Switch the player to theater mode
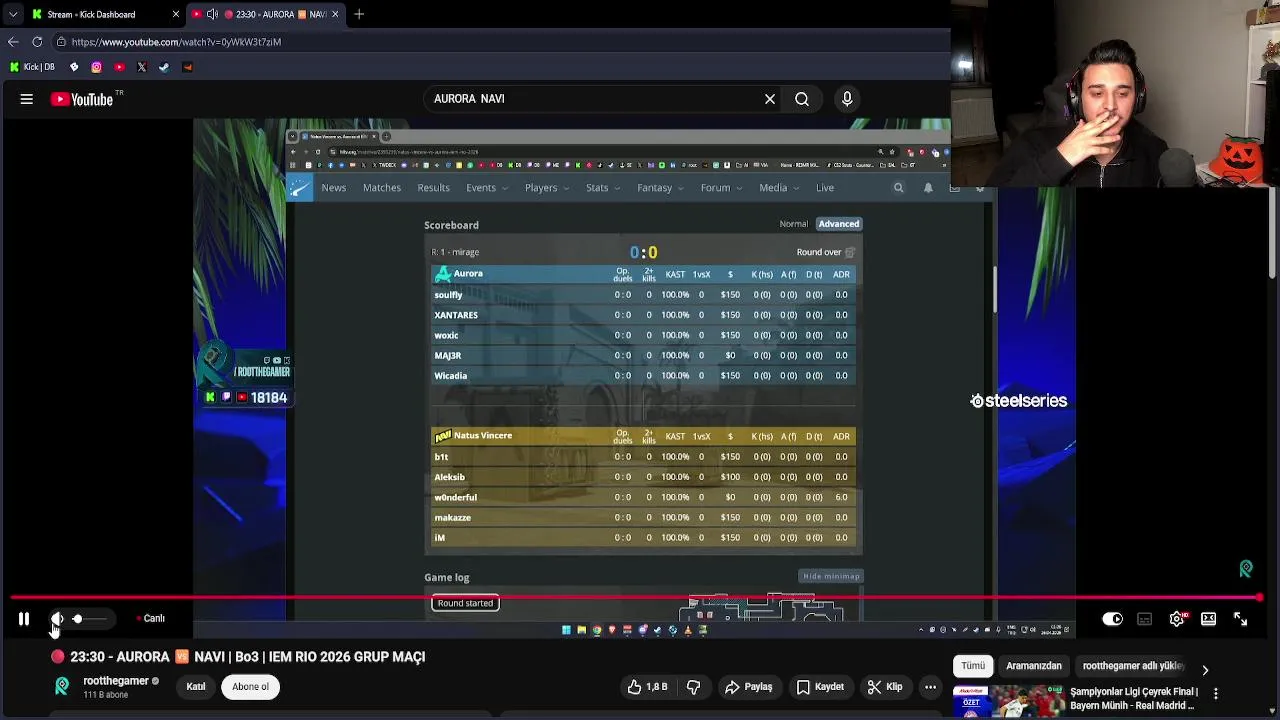 1209,619
